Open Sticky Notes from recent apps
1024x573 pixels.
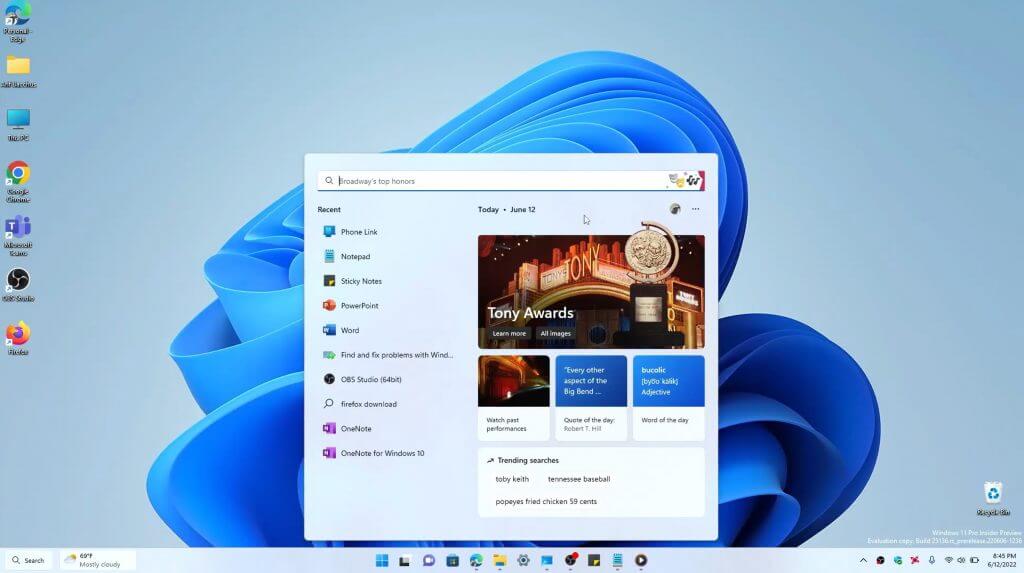click(x=387, y=281)
